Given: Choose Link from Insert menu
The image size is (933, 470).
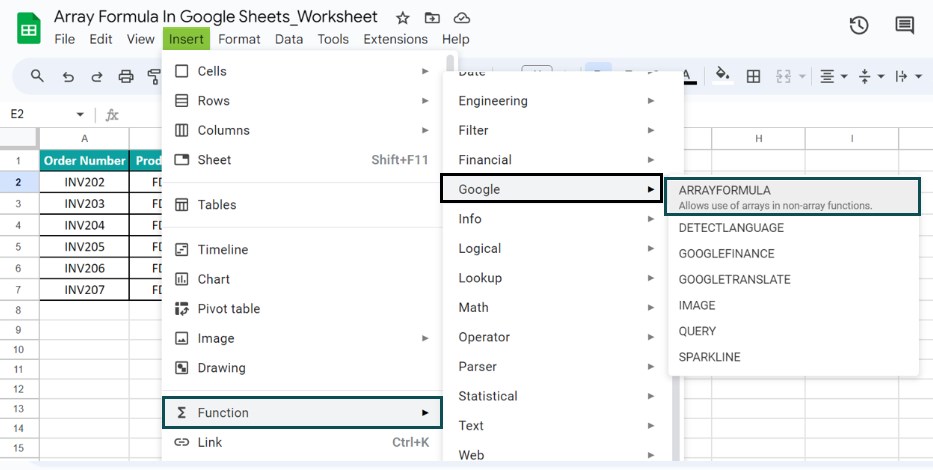Looking at the screenshot, I should pyautogui.click(x=302, y=442).
